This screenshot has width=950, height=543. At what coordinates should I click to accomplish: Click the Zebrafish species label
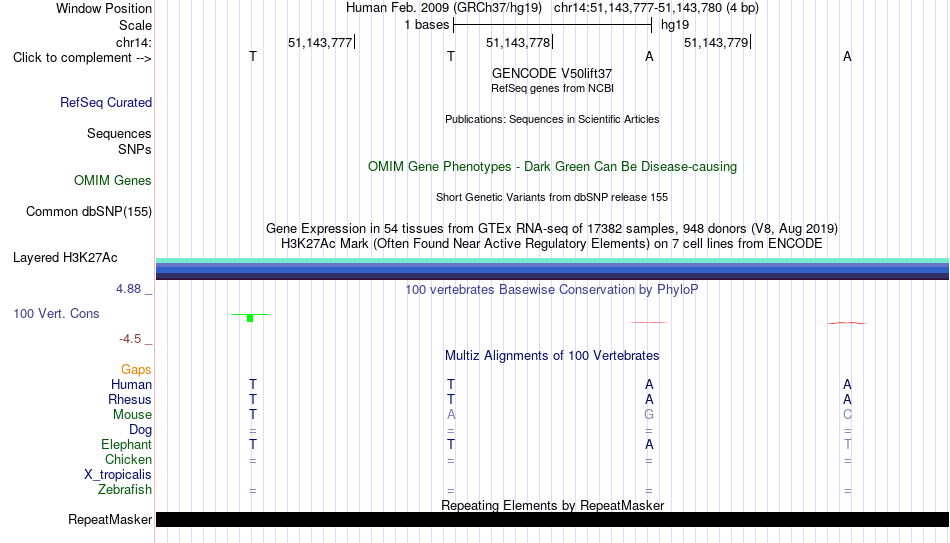coord(125,490)
